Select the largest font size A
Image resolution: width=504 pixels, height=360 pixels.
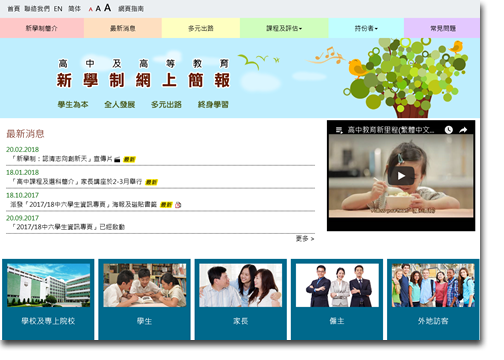[107, 8]
